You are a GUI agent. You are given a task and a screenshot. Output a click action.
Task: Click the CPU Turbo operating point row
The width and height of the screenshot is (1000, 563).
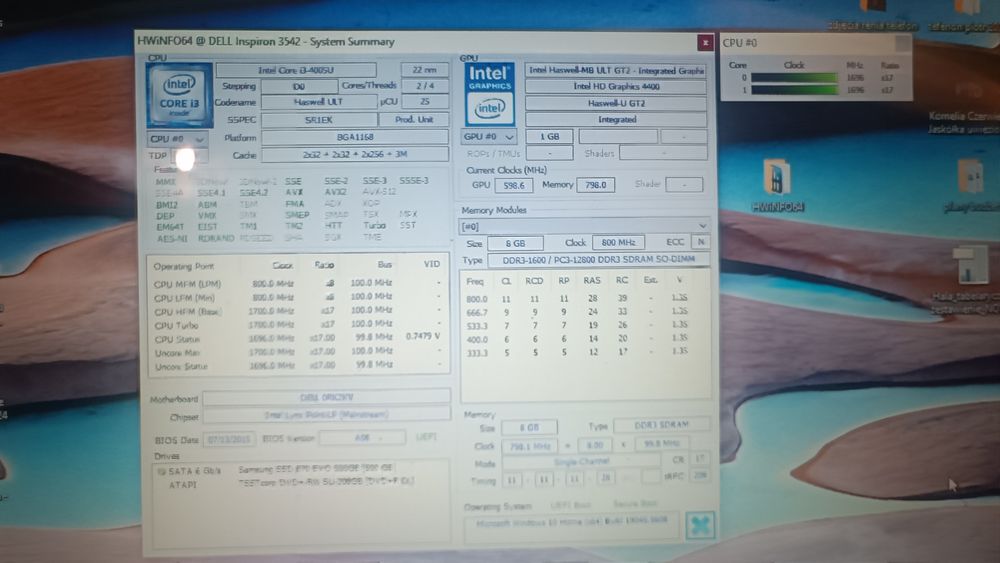[x=297, y=325]
